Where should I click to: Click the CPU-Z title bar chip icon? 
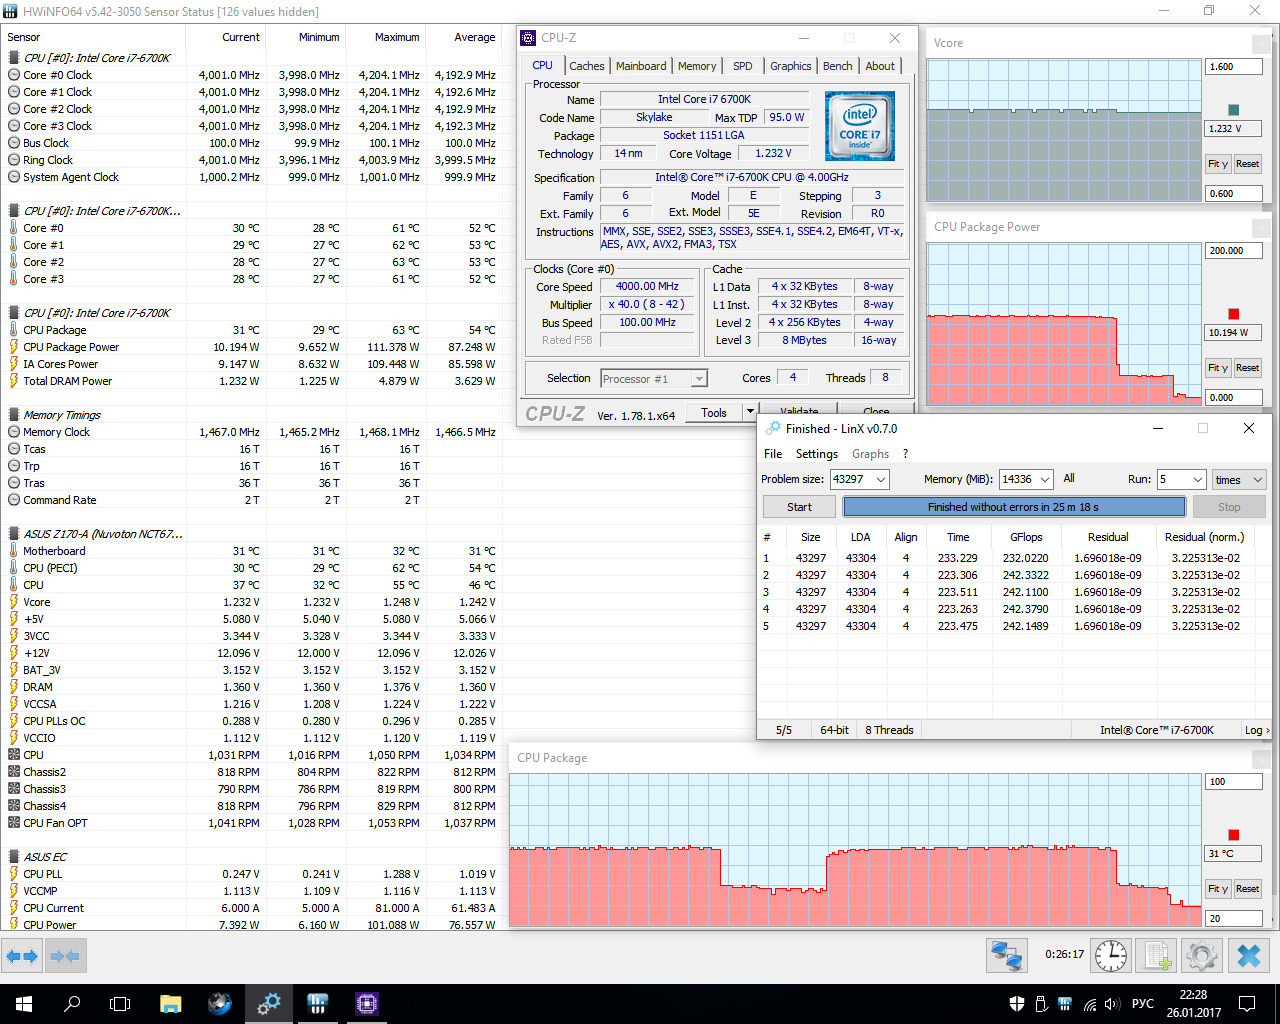pos(529,38)
